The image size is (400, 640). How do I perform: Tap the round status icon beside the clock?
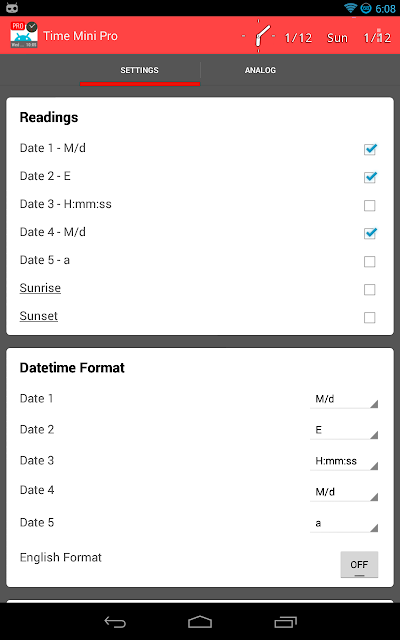(x=366, y=8)
